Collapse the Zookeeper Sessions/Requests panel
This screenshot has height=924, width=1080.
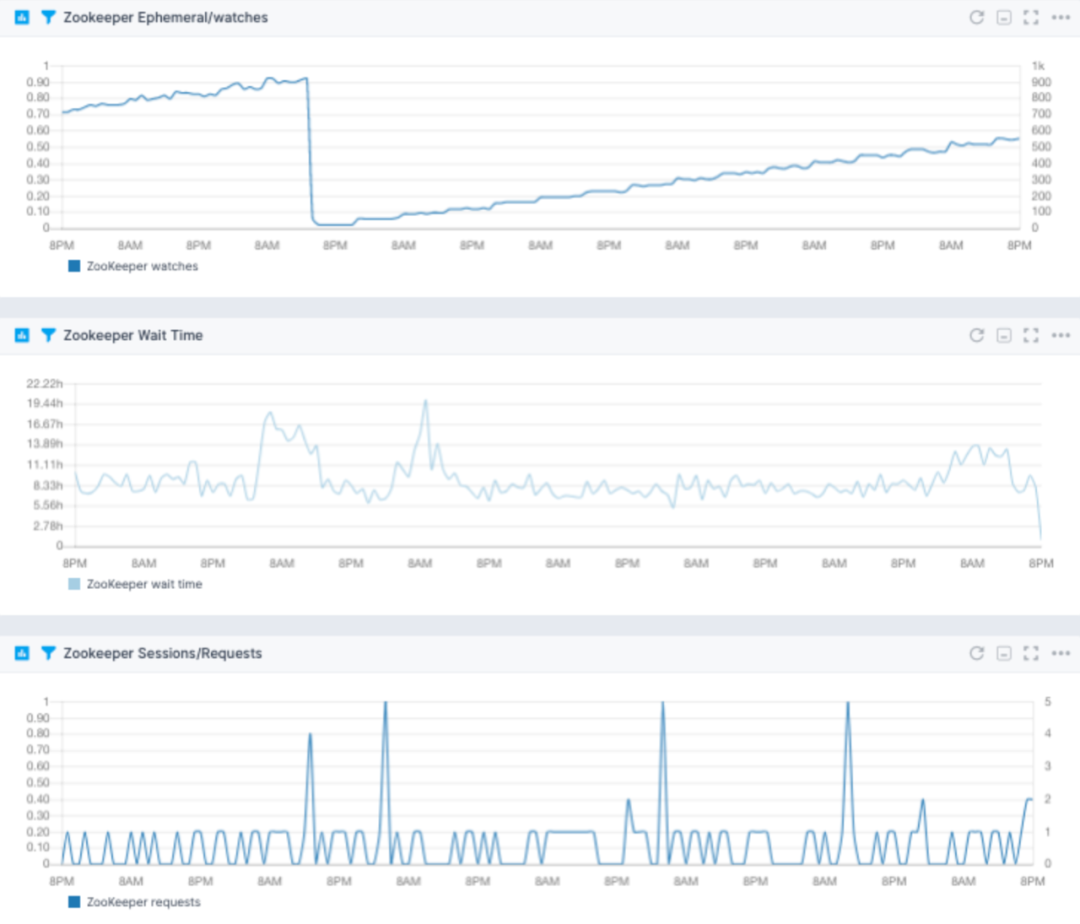(1004, 654)
